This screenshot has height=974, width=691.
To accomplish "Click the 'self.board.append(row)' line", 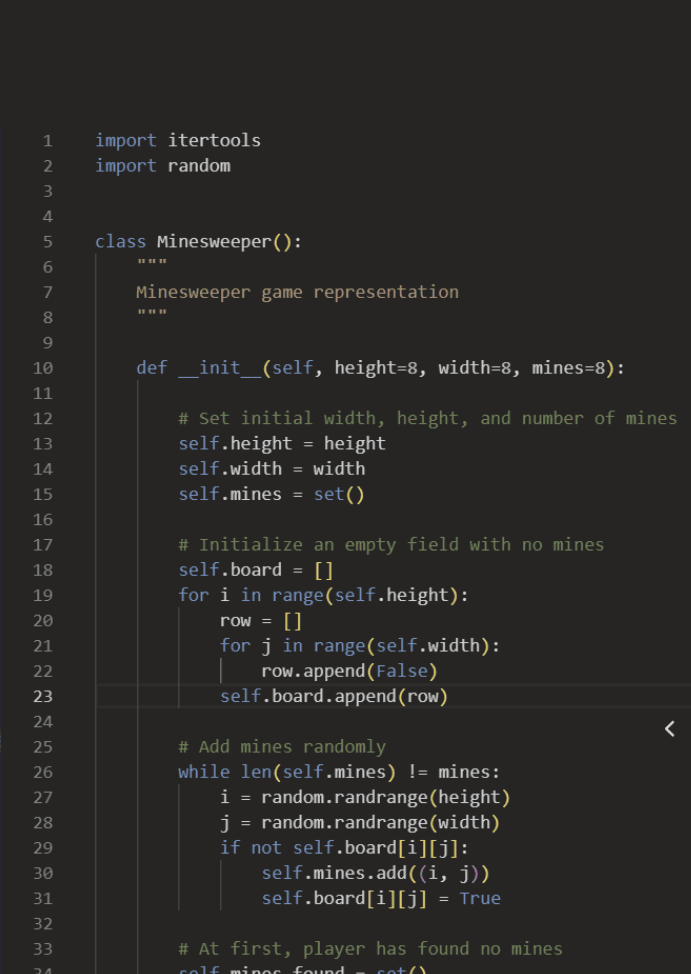I will coord(334,696).
